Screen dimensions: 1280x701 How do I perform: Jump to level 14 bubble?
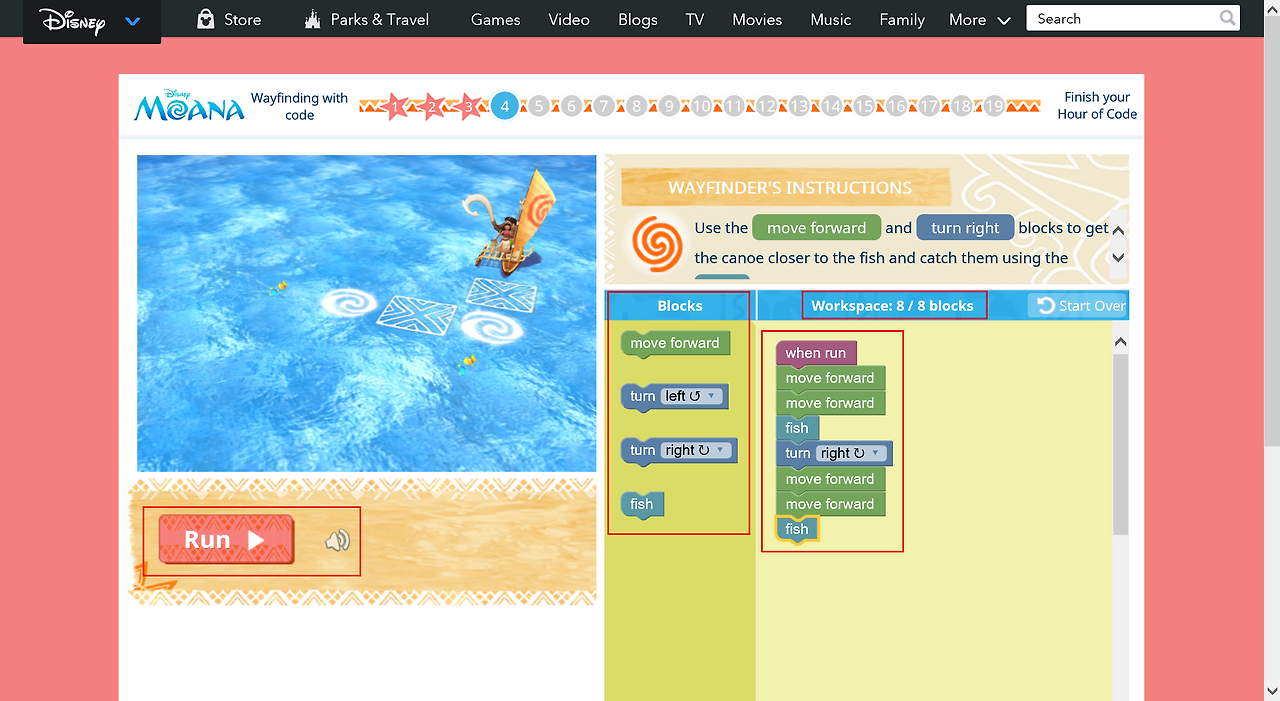pyautogui.click(x=831, y=106)
